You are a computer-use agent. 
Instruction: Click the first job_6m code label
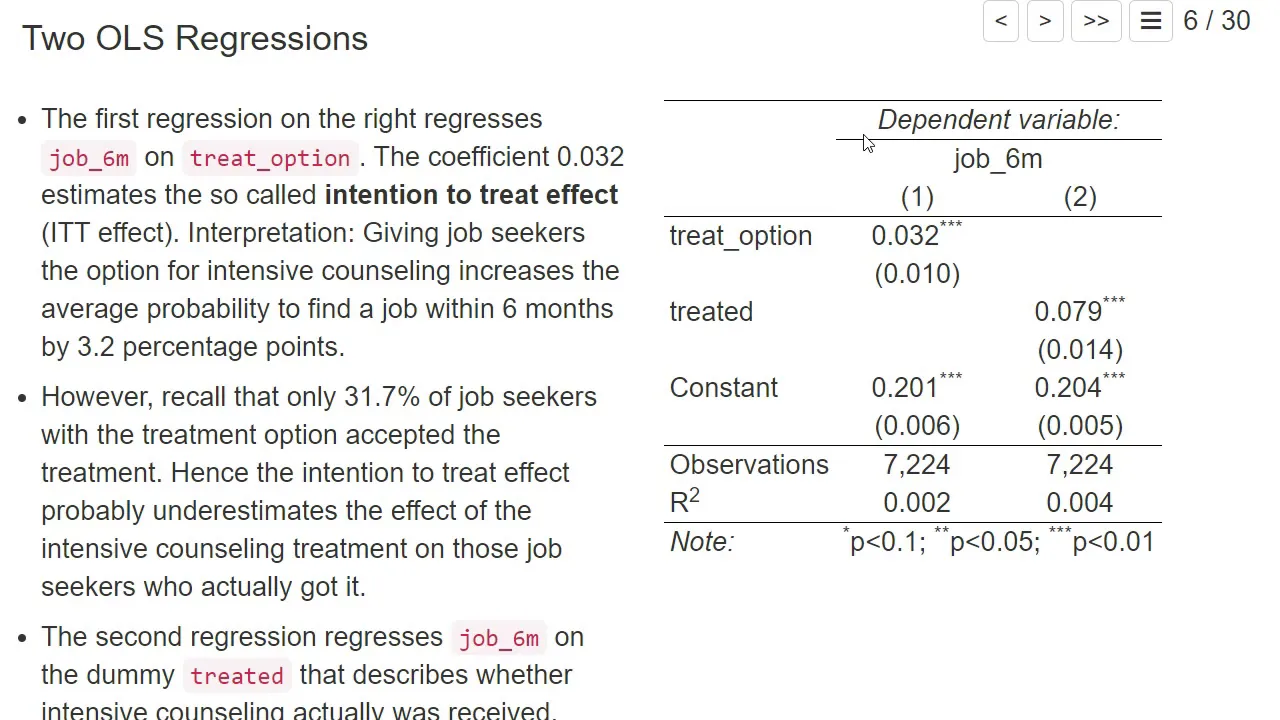(89, 158)
